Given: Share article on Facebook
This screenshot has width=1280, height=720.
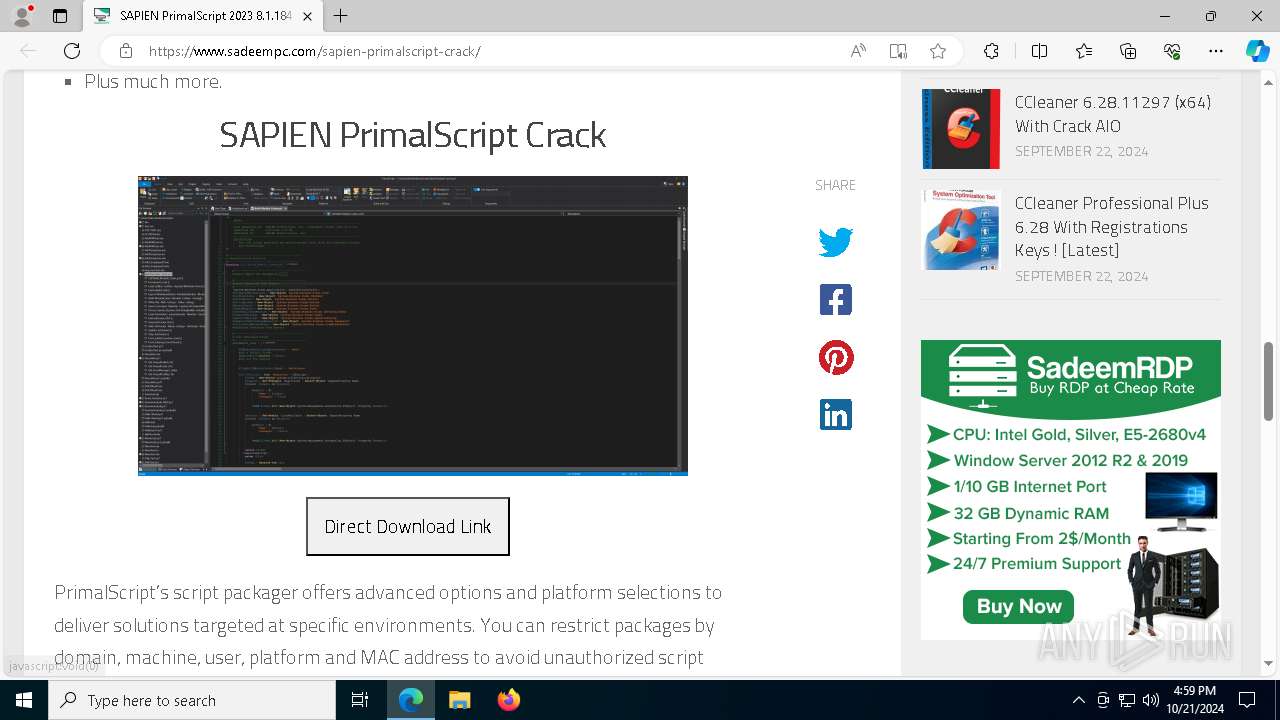Looking at the screenshot, I should click(835, 300).
